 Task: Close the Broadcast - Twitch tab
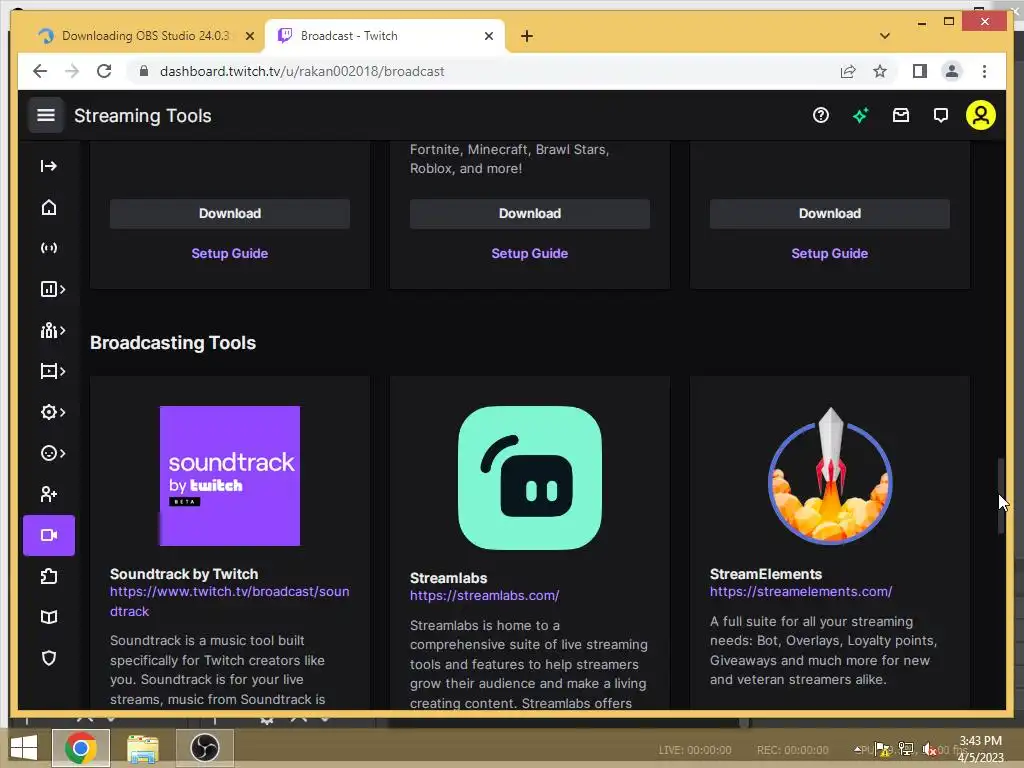(x=488, y=37)
